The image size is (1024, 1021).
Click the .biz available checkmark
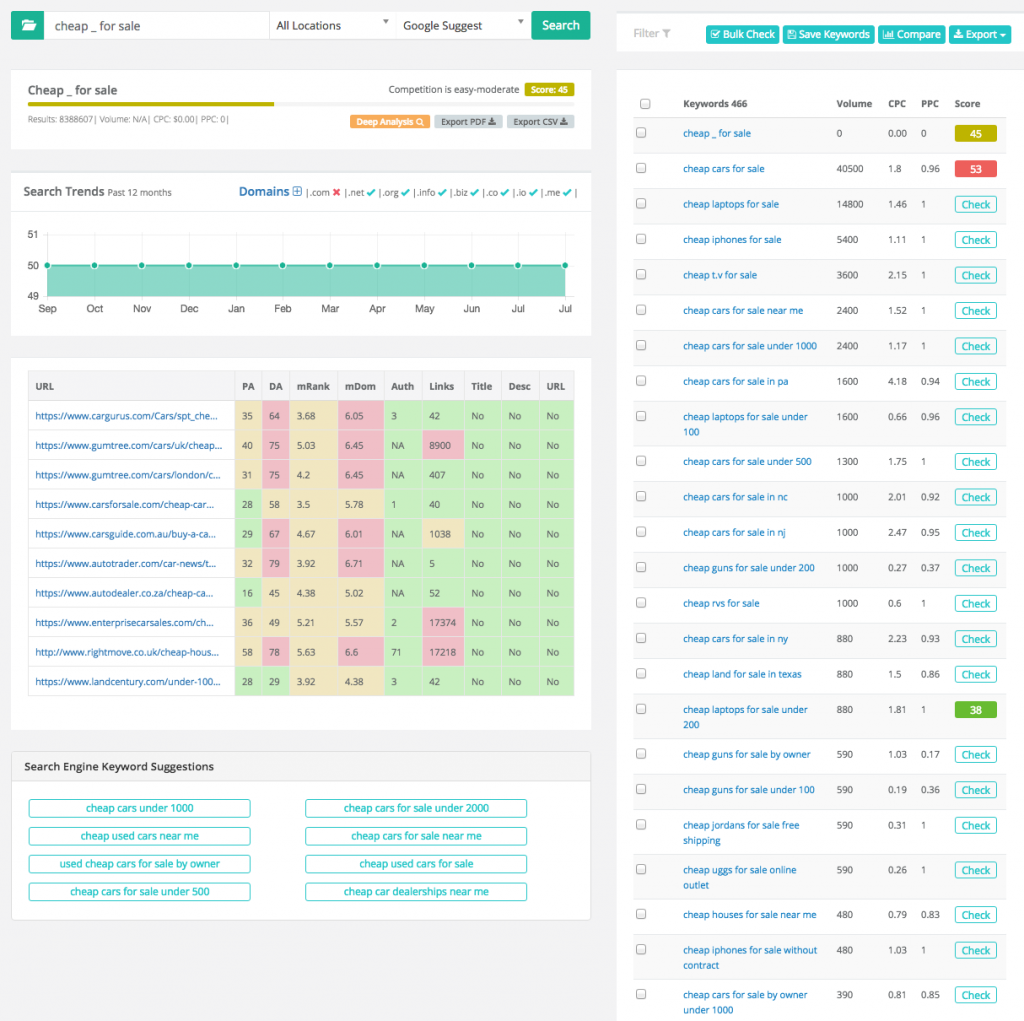[474, 193]
